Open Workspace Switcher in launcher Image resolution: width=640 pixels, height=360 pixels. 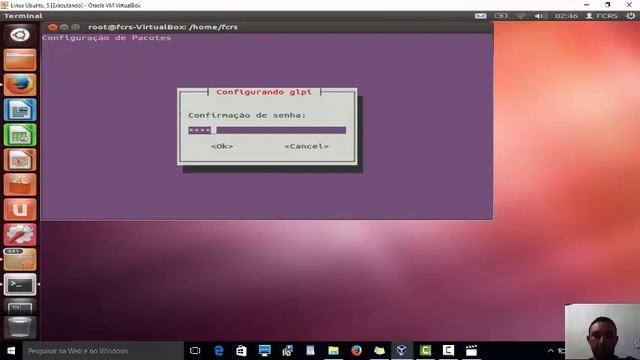coord(20,307)
